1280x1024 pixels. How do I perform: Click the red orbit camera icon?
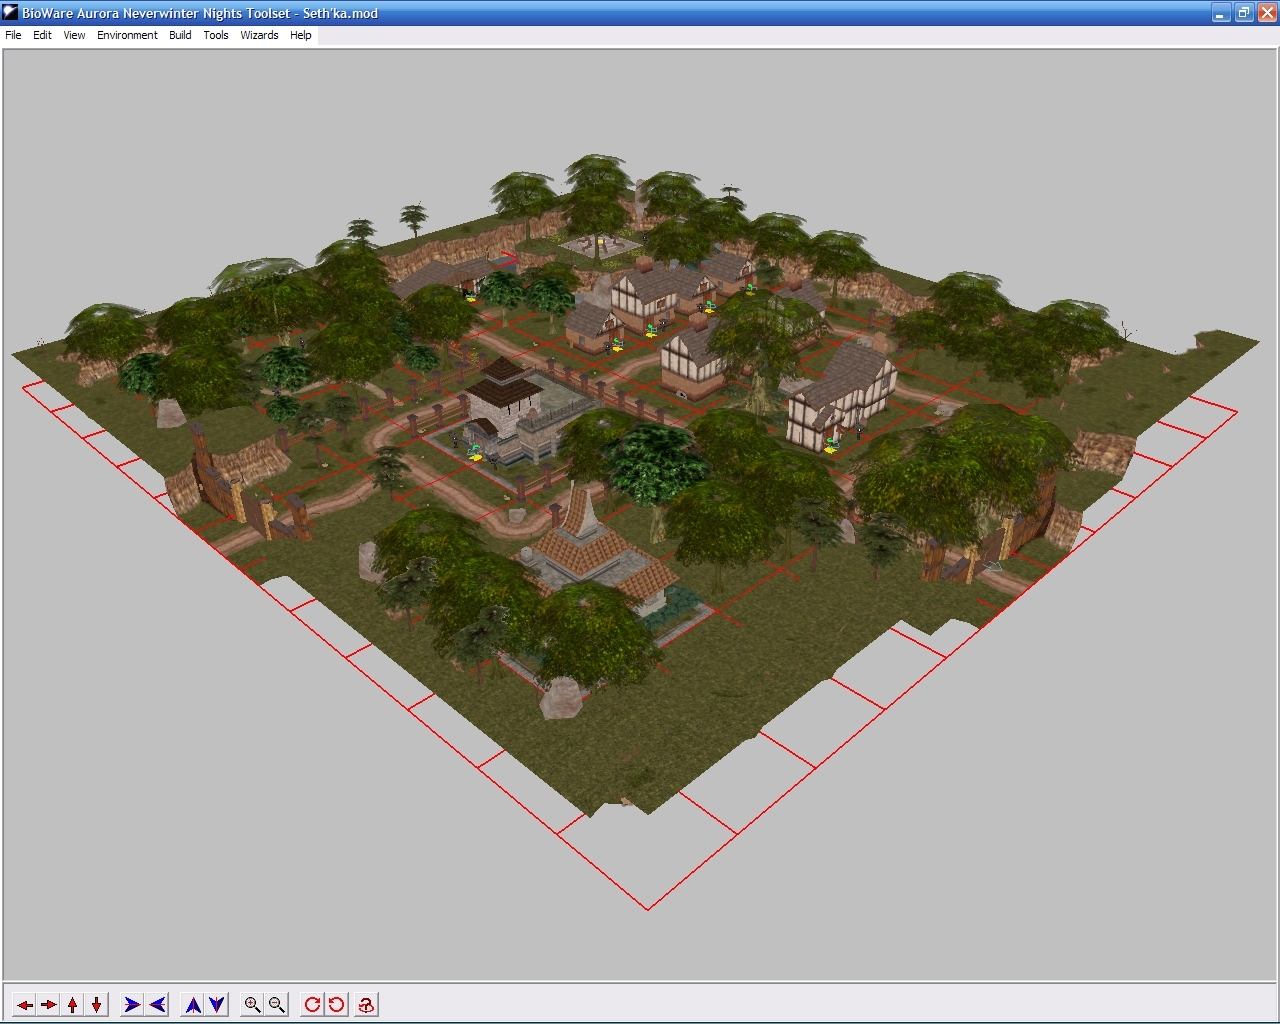(x=366, y=1005)
